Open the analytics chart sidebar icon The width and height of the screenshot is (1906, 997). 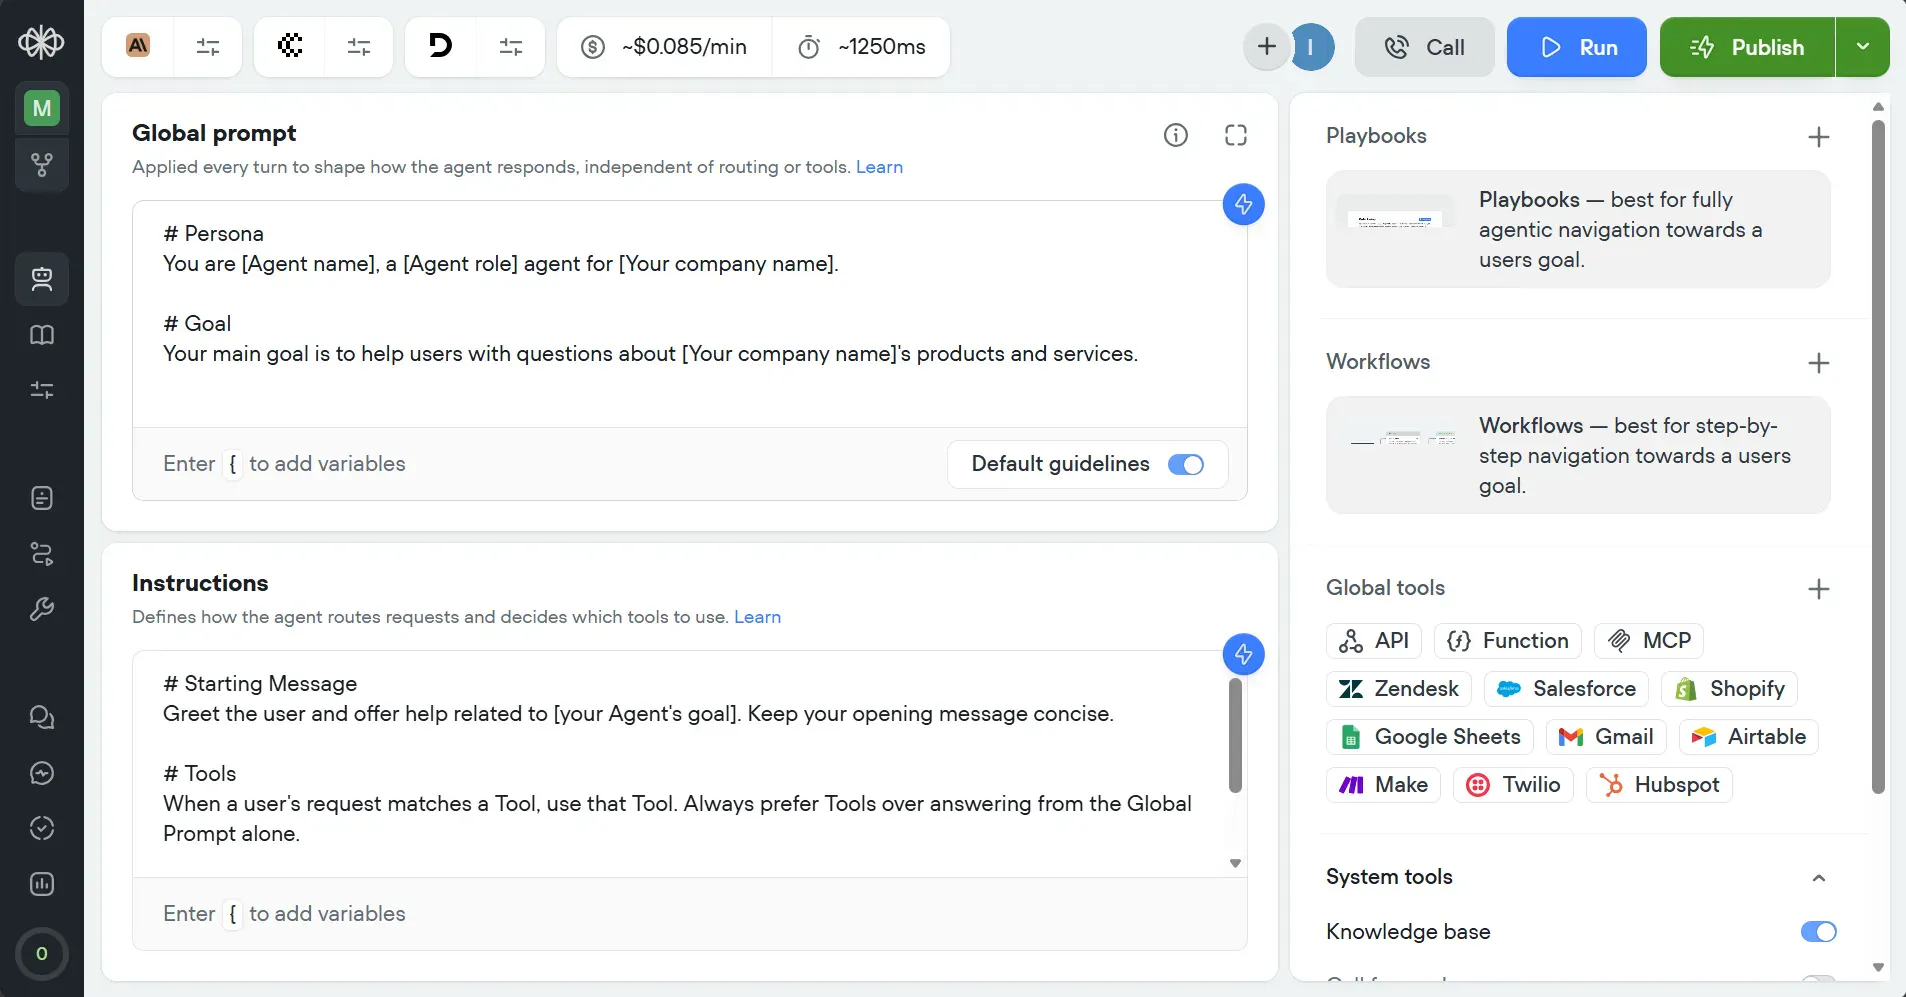click(42, 884)
